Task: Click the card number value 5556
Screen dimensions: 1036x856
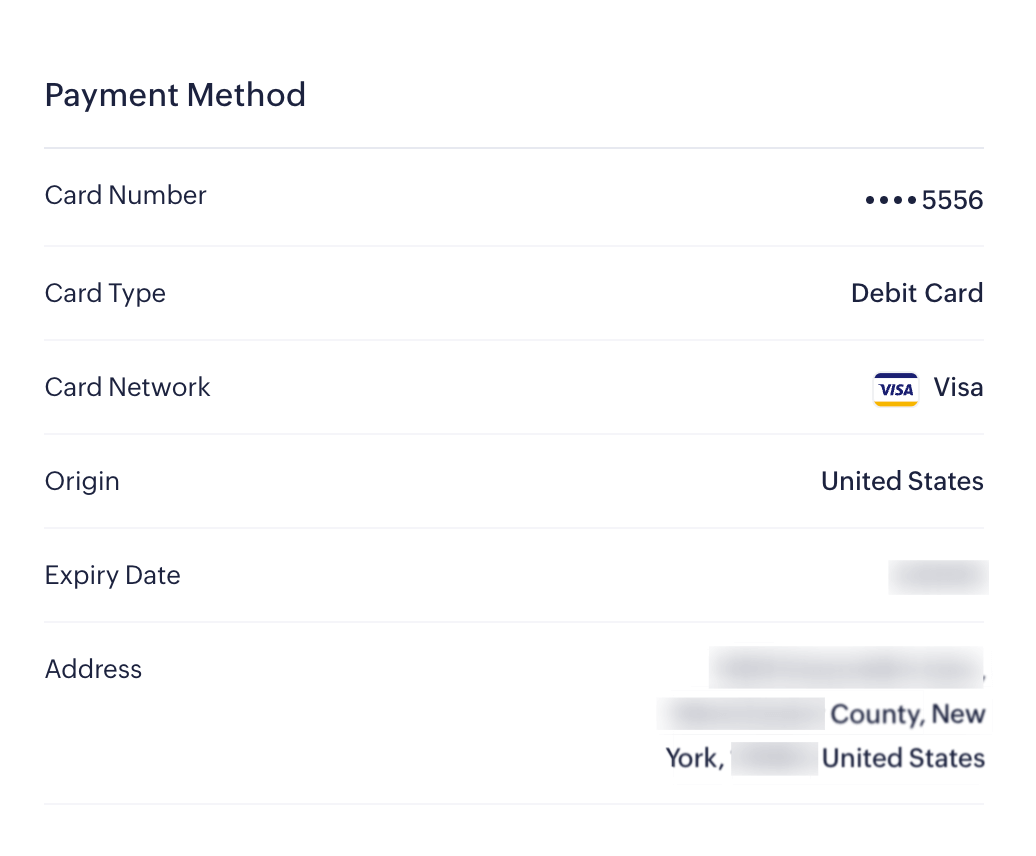Action: coord(950,200)
